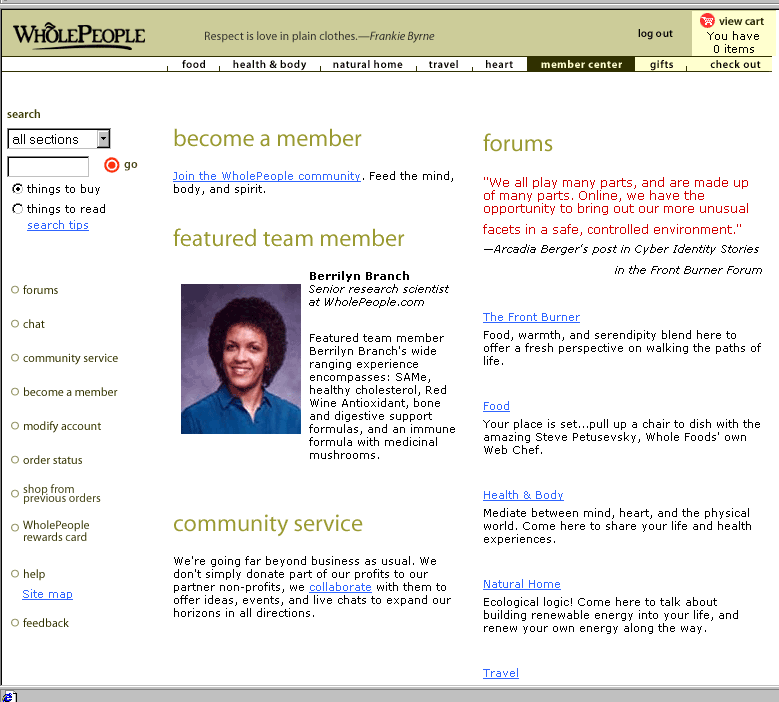Click the WholePeople logo
The width and height of the screenshot is (779, 702).
pyautogui.click(x=79, y=36)
